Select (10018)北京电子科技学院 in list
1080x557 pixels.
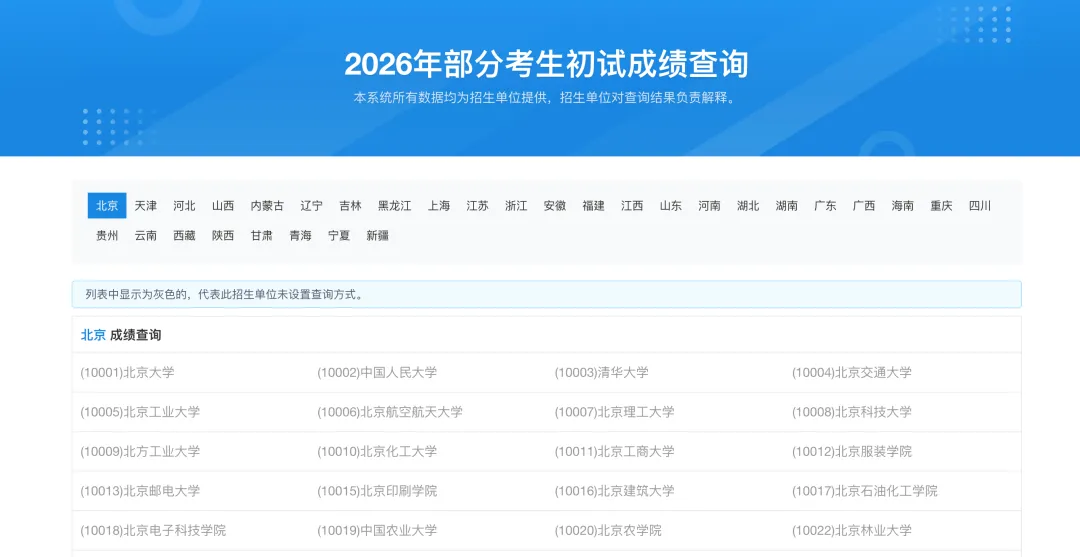(153, 530)
